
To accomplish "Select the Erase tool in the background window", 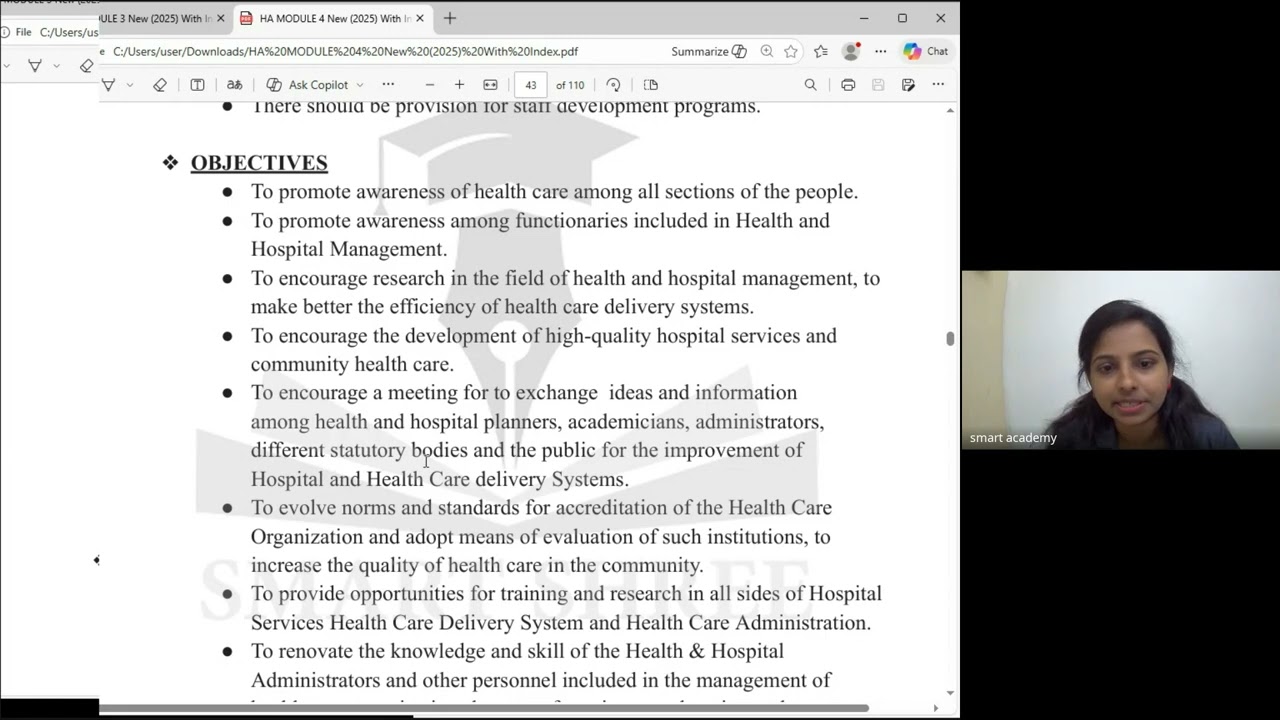I will click(87, 66).
